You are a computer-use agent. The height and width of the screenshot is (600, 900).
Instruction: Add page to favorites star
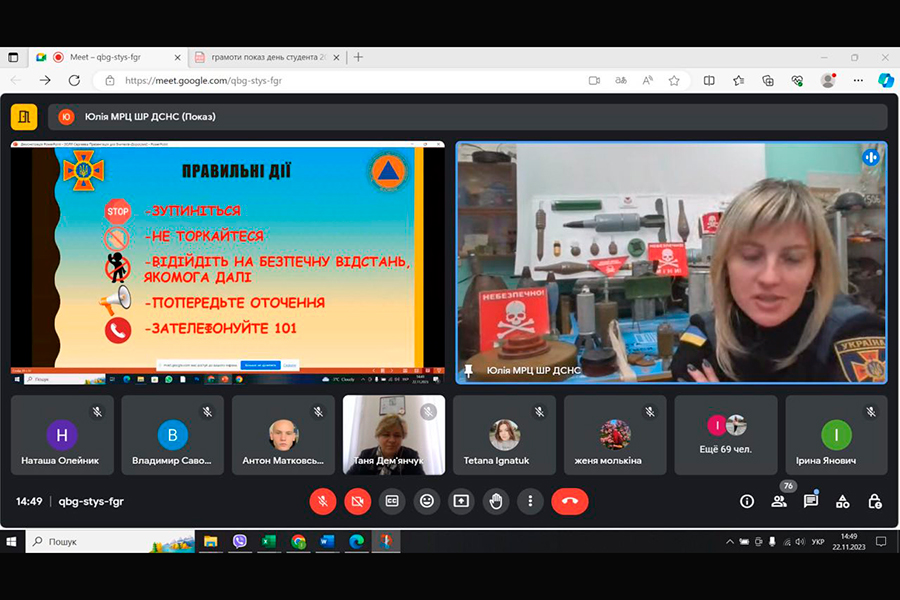pos(674,81)
